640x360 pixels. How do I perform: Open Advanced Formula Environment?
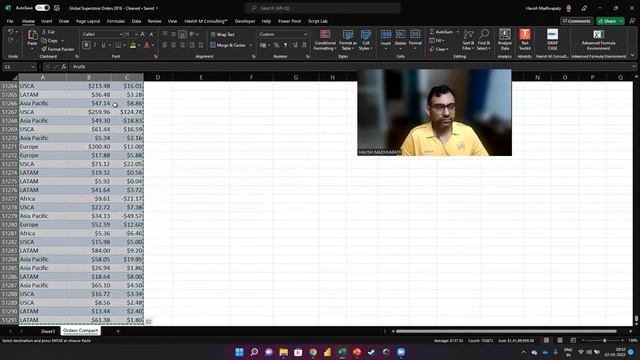598,40
